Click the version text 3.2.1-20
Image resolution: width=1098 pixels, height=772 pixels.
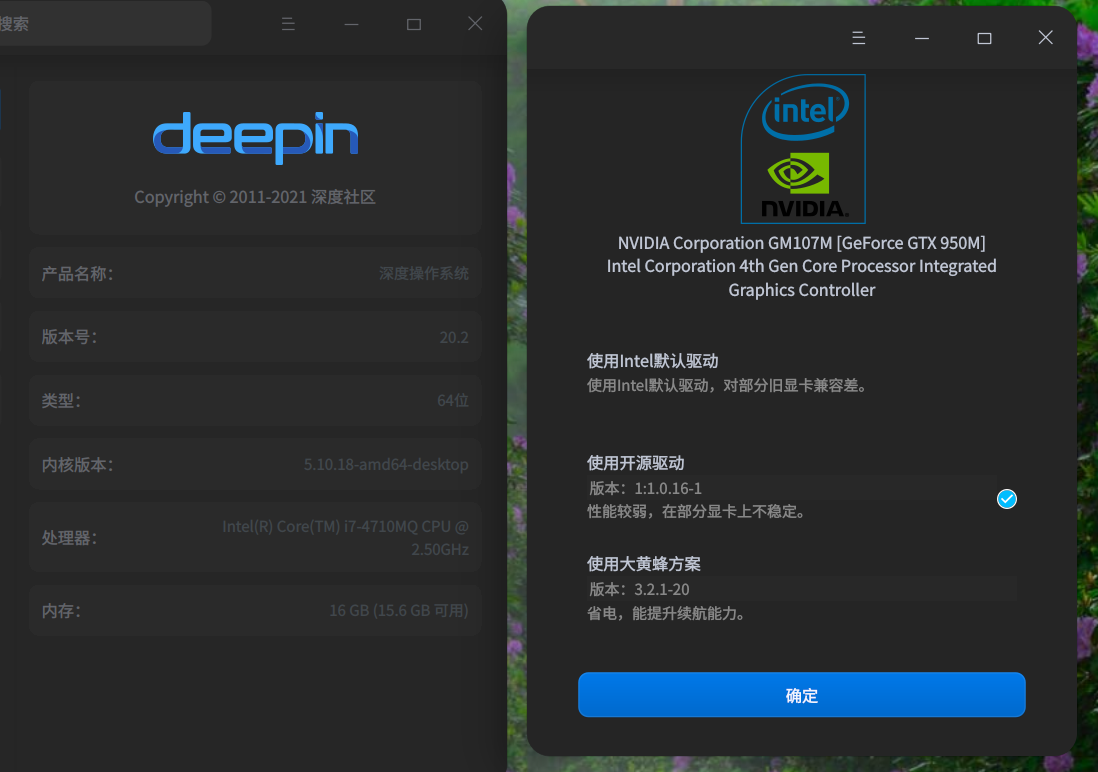click(x=662, y=589)
